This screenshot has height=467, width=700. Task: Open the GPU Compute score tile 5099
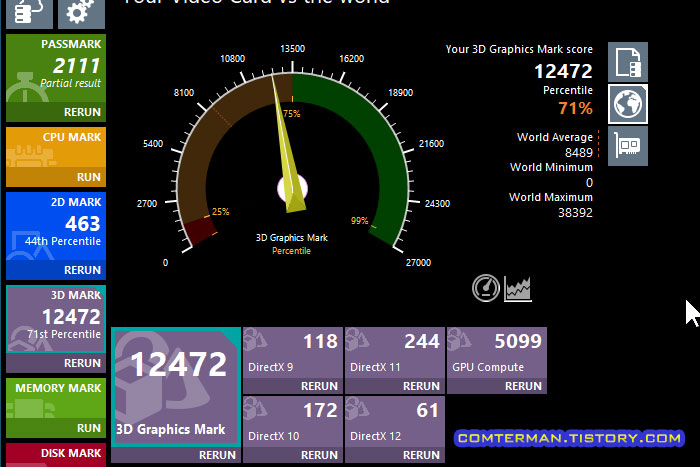(x=497, y=353)
